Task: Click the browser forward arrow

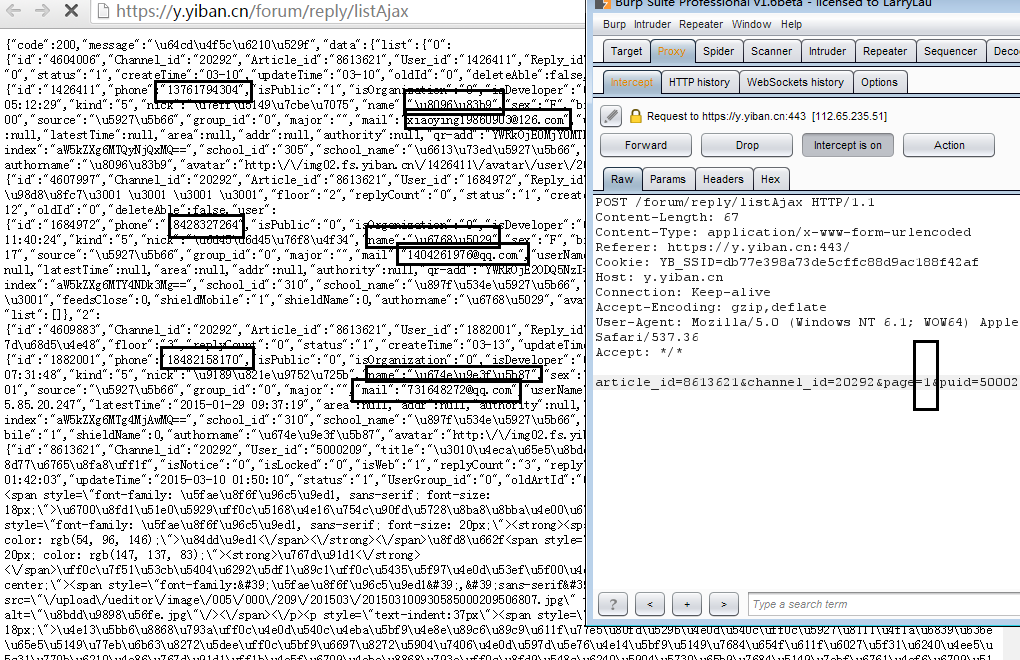Action: click(x=42, y=10)
